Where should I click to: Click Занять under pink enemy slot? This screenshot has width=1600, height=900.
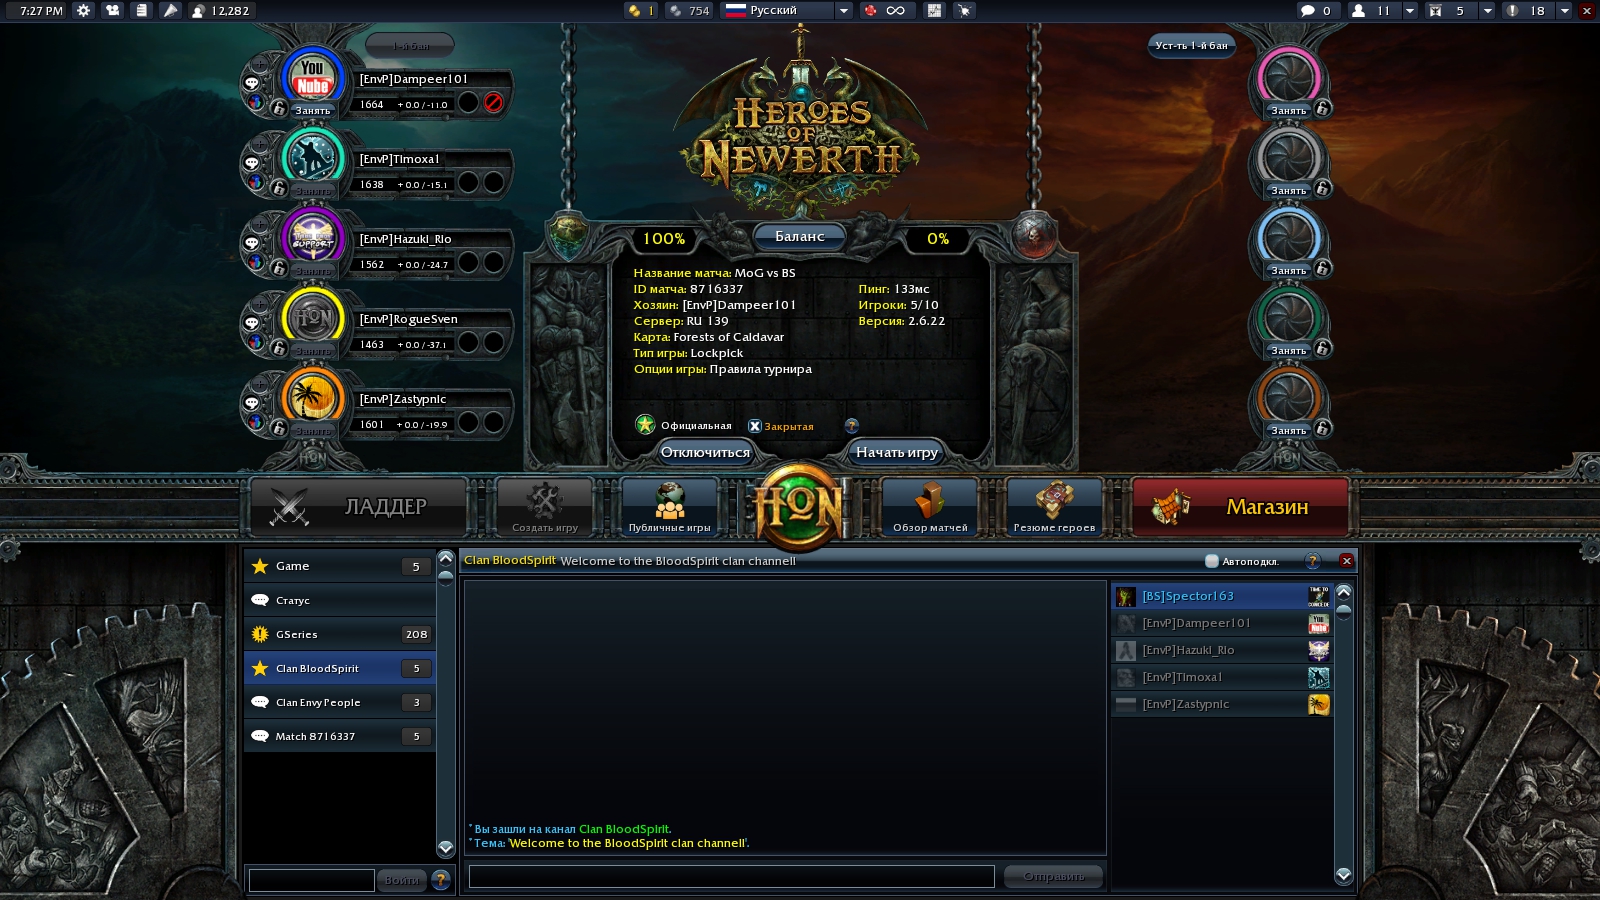click(x=1288, y=111)
